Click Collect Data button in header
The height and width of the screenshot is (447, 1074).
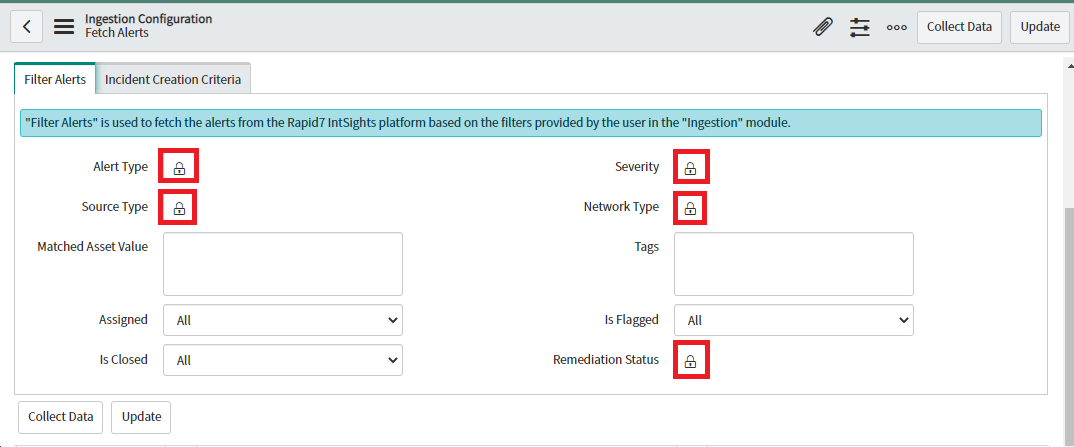coord(959,27)
